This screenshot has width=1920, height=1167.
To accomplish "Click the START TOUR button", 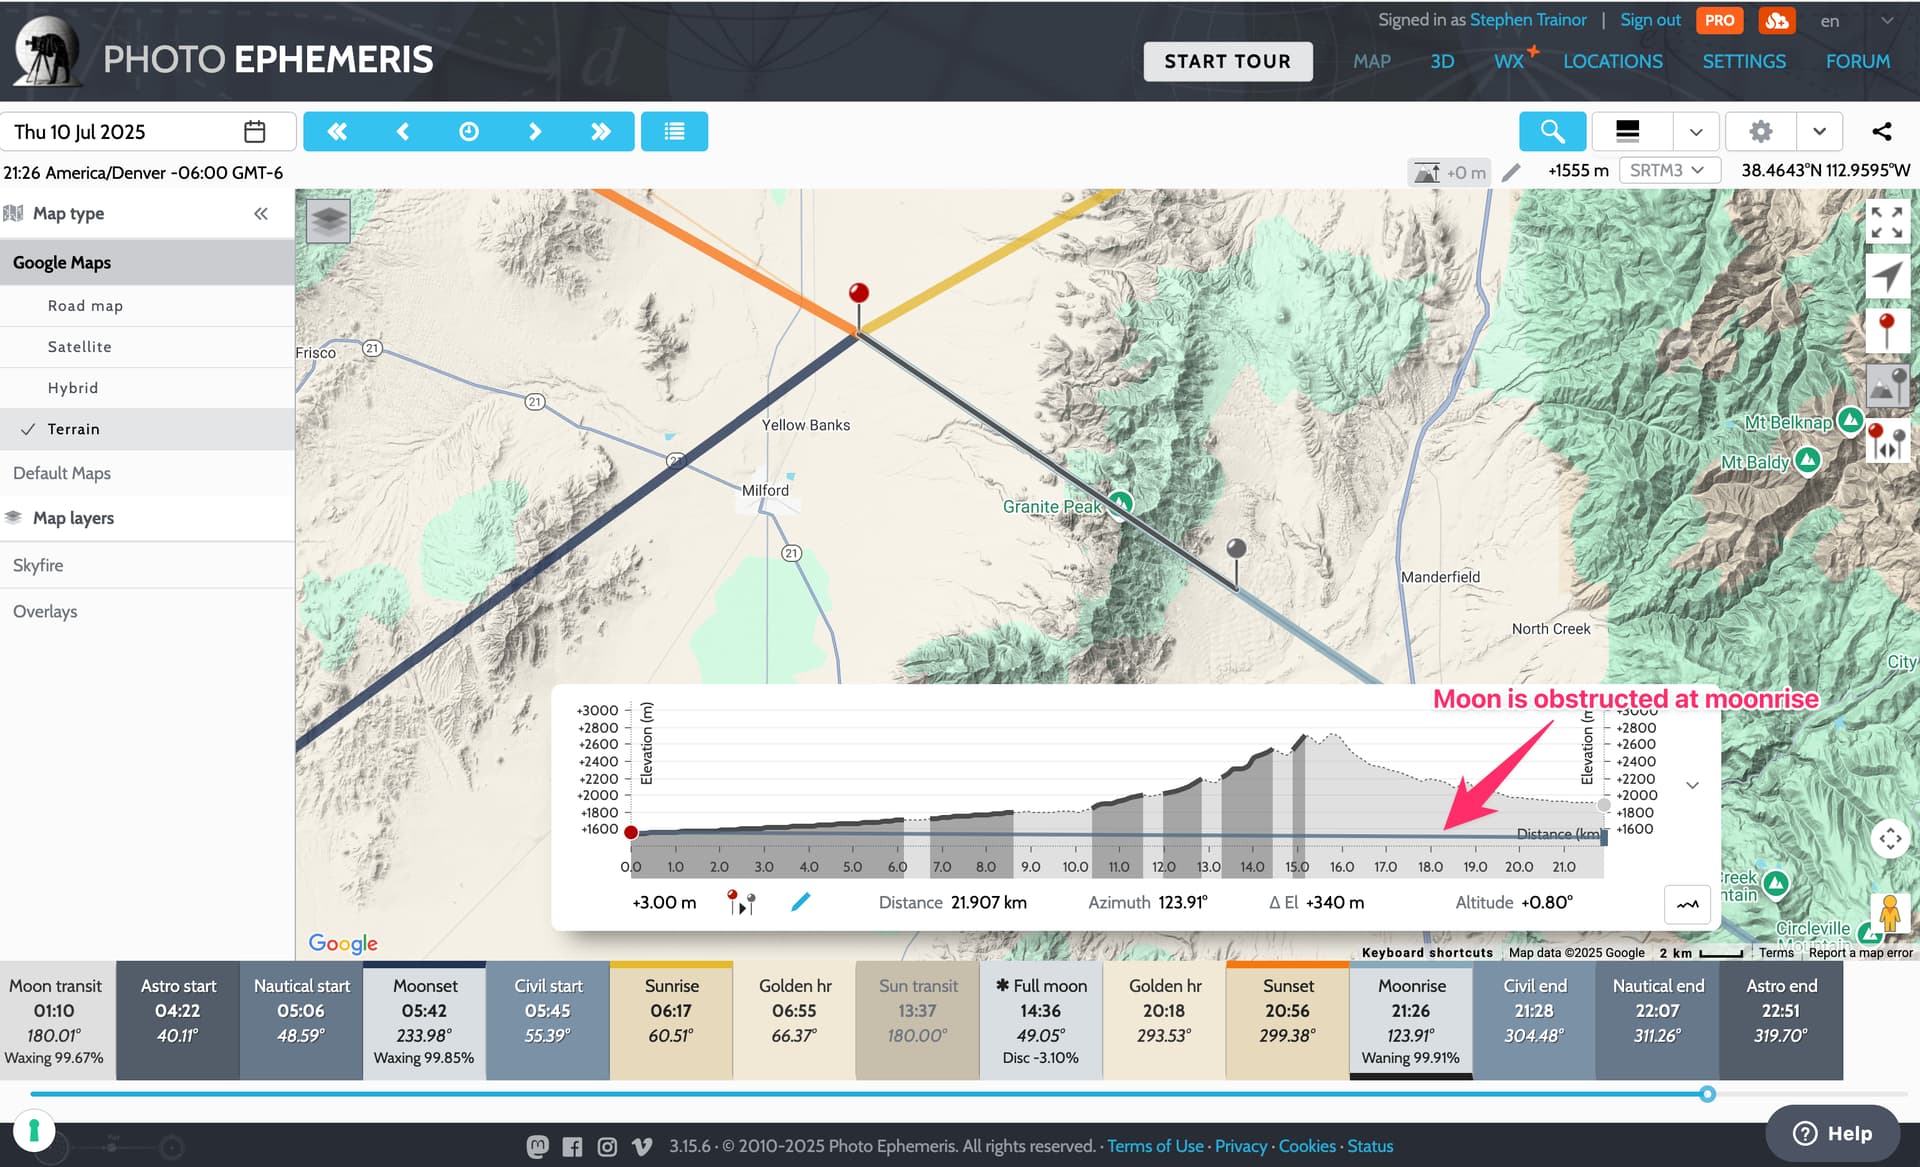I will 1228,61.
